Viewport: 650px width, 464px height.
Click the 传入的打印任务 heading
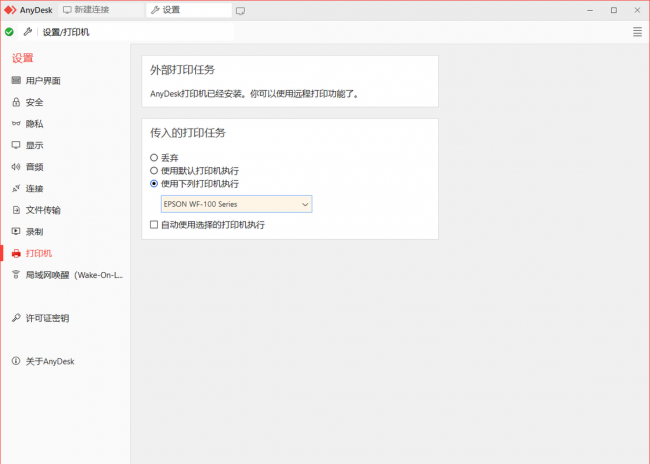[188, 133]
